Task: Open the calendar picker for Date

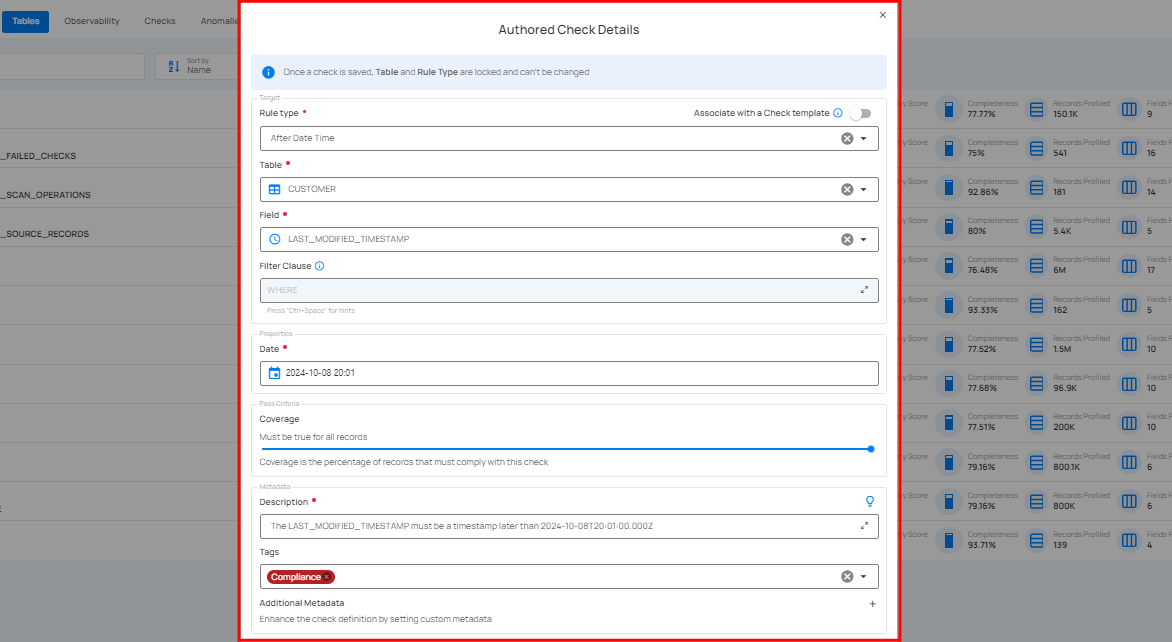Action: (x=275, y=373)
